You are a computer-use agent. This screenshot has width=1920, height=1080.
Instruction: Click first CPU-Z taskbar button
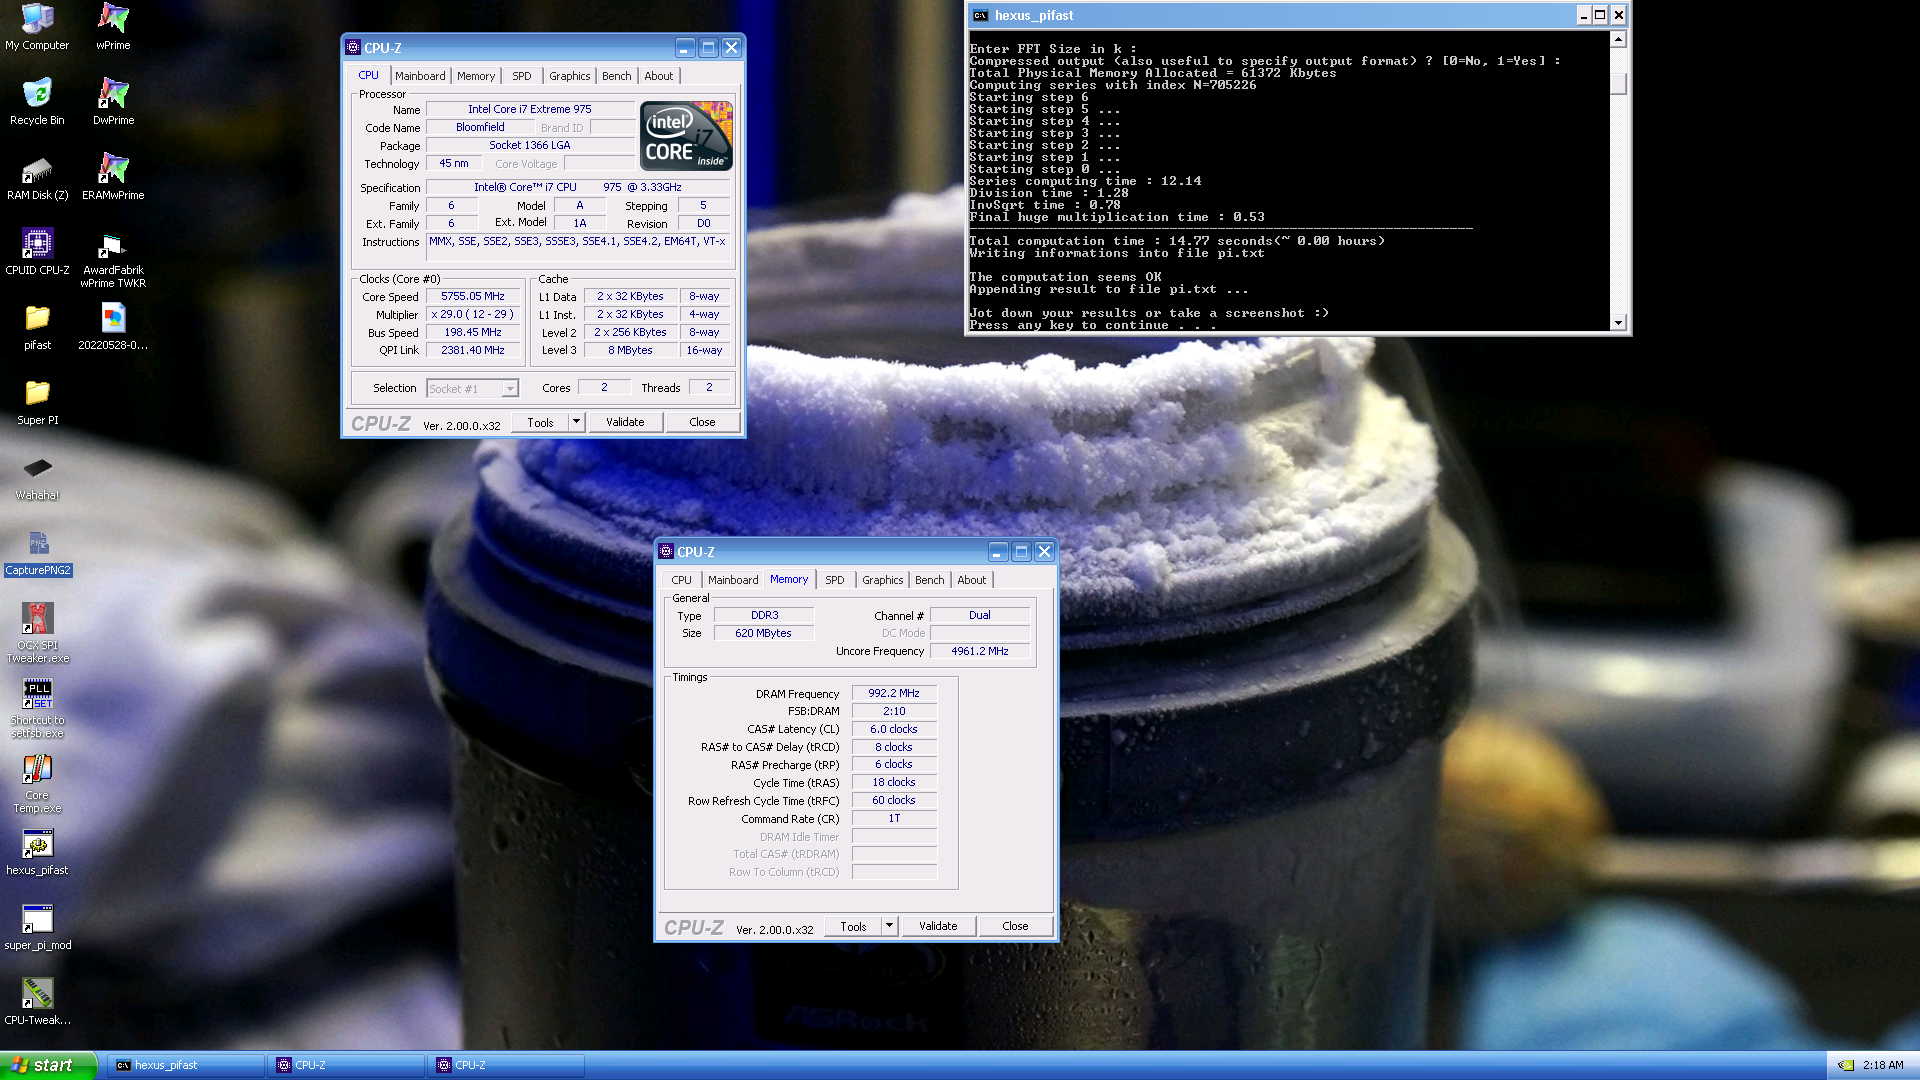346,1065
